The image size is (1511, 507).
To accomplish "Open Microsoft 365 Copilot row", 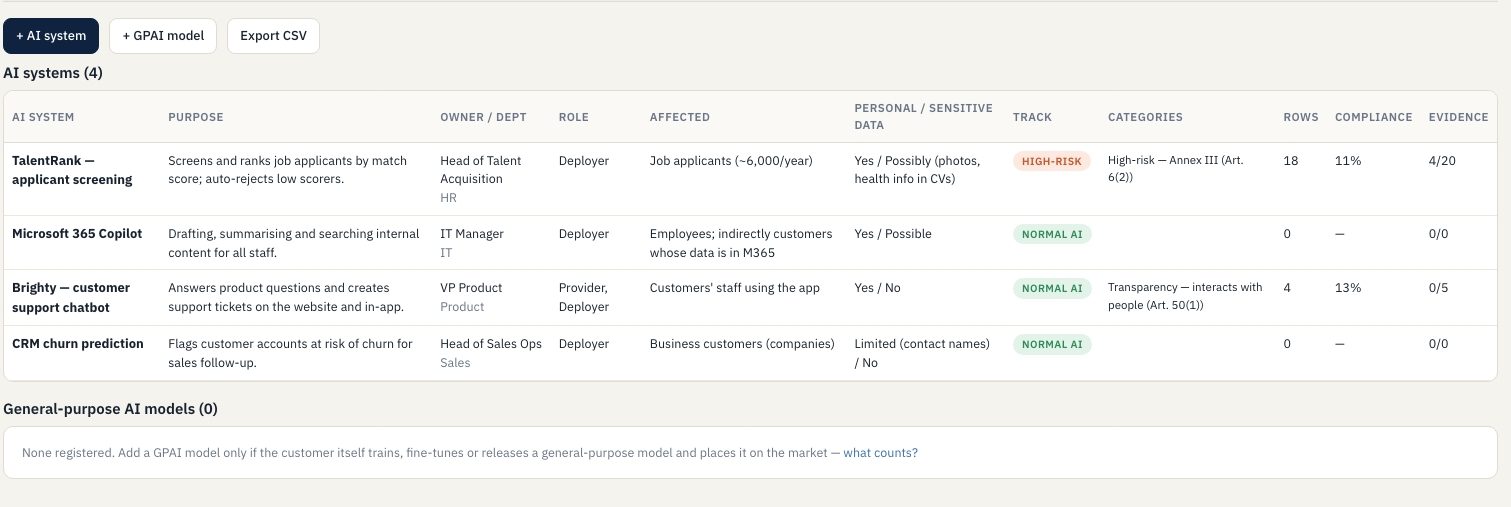I will (x=77, y=234).
